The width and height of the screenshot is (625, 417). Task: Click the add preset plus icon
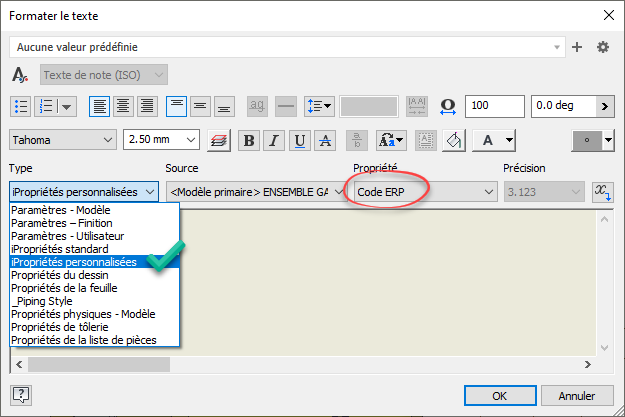pyautogui.click(x=577, y=47)
